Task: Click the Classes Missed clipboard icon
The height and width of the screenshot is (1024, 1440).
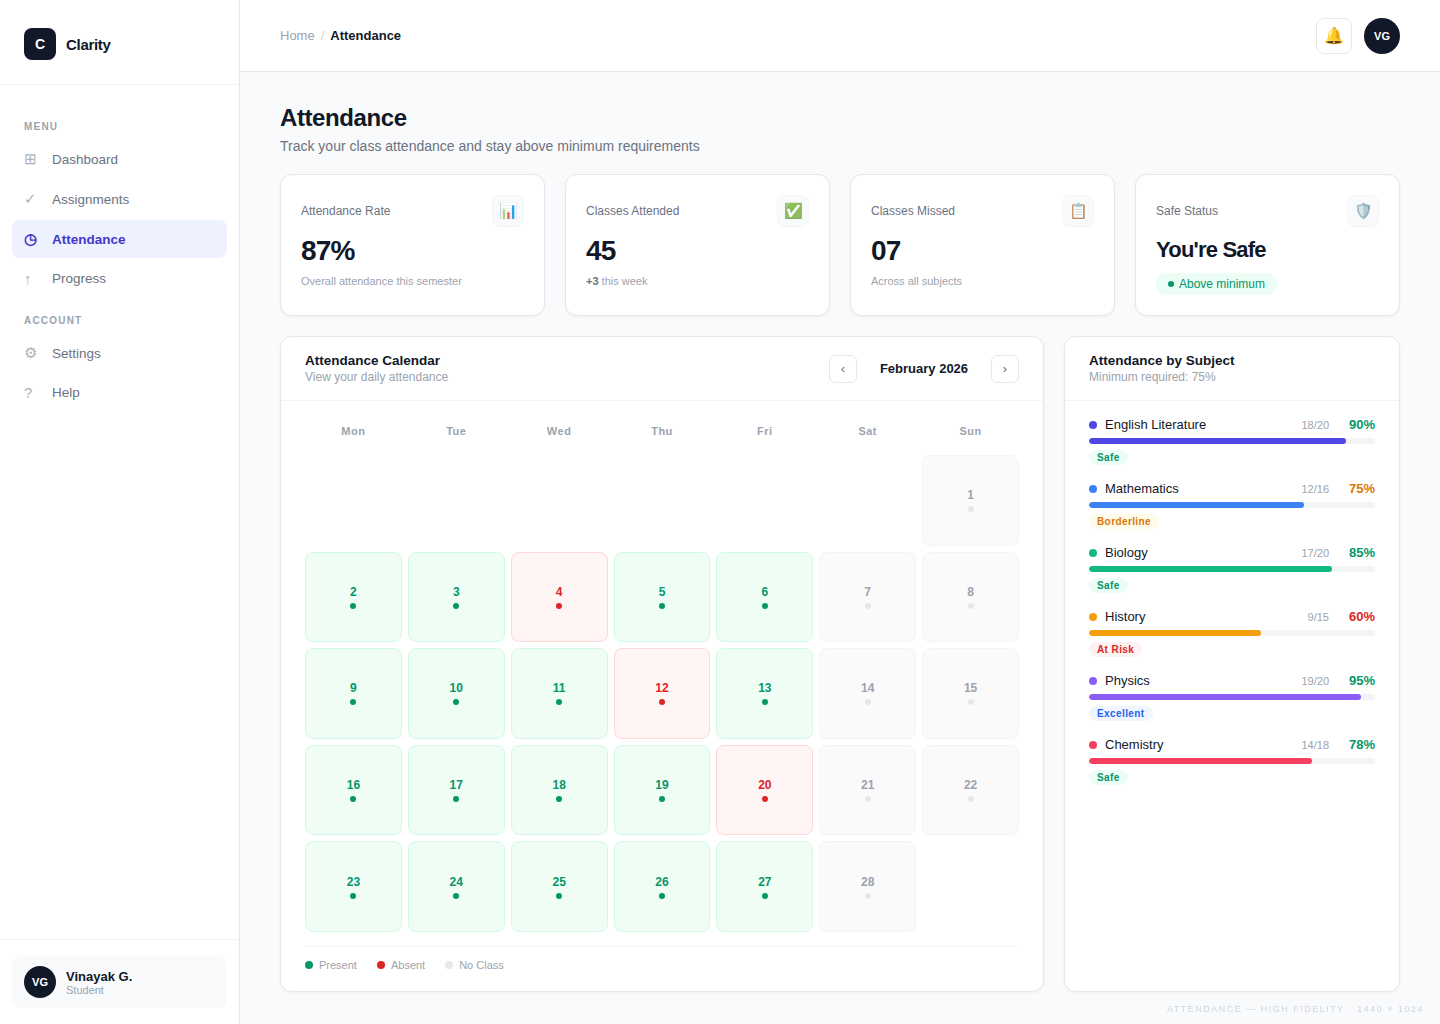Action: [1078, 211]
